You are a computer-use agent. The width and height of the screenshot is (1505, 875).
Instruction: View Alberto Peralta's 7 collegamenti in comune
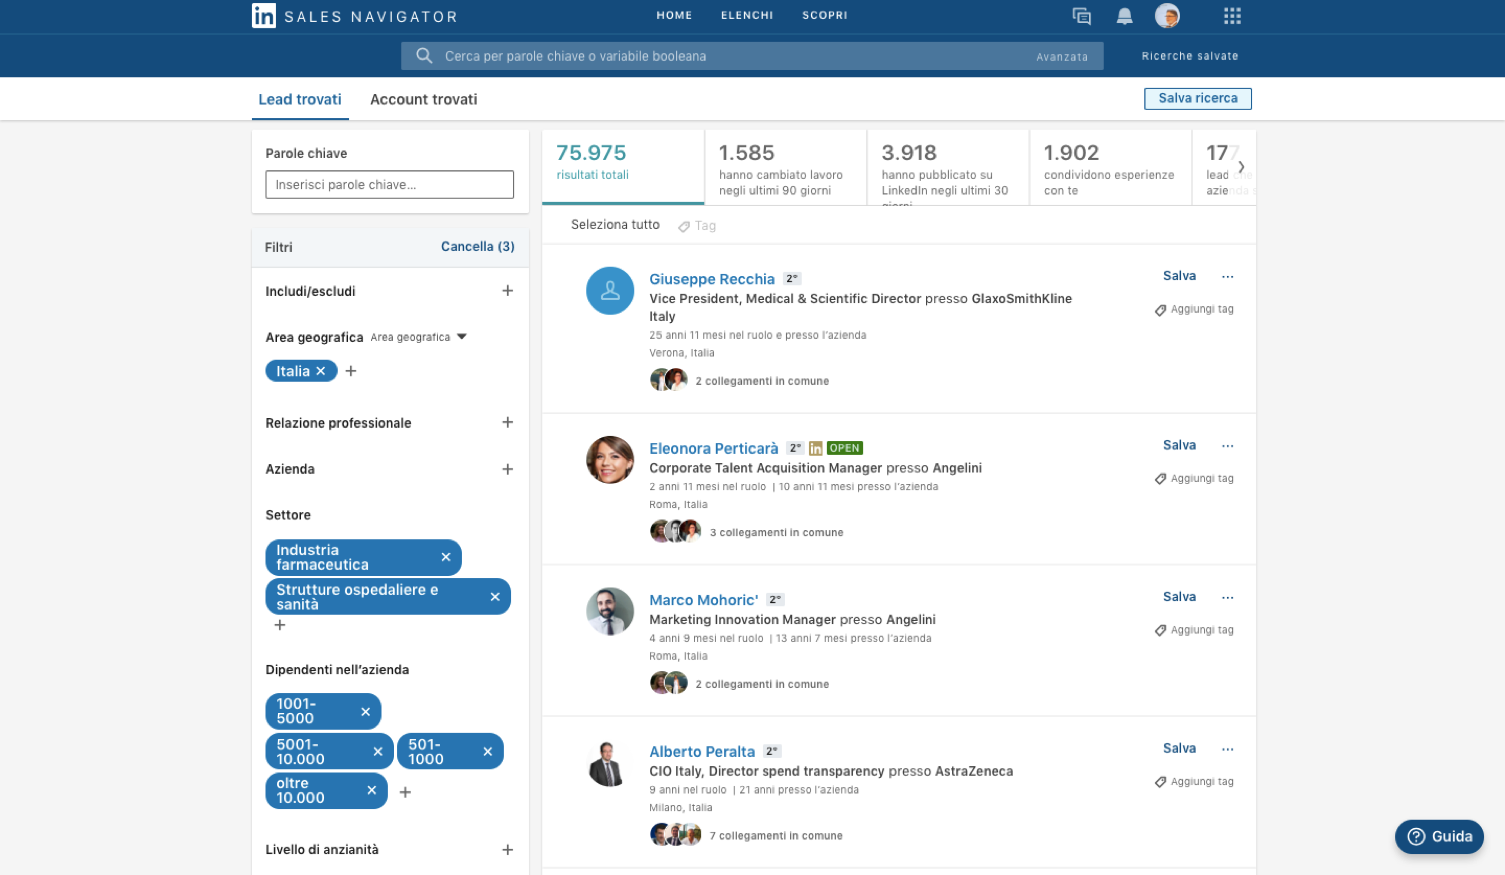(776, 836)
